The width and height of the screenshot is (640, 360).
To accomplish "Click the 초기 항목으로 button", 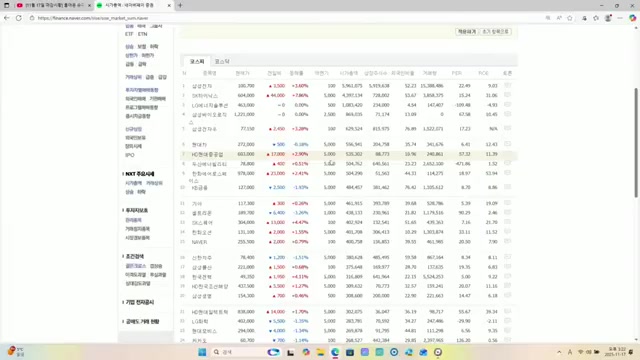I will pos(496,31).
